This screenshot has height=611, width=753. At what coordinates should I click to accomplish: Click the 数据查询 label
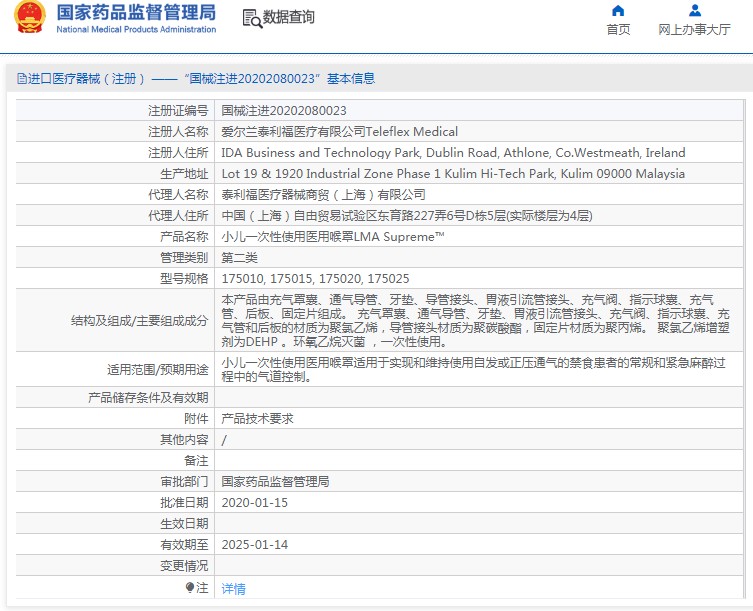tap(288, 17)
